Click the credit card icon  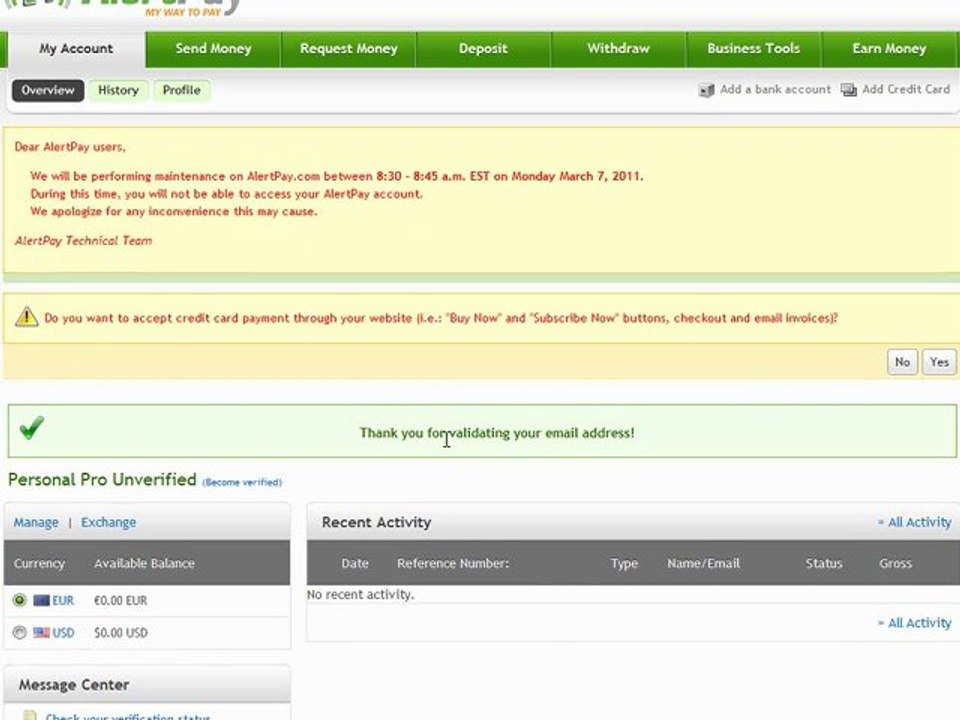click(x=849, y=90)
